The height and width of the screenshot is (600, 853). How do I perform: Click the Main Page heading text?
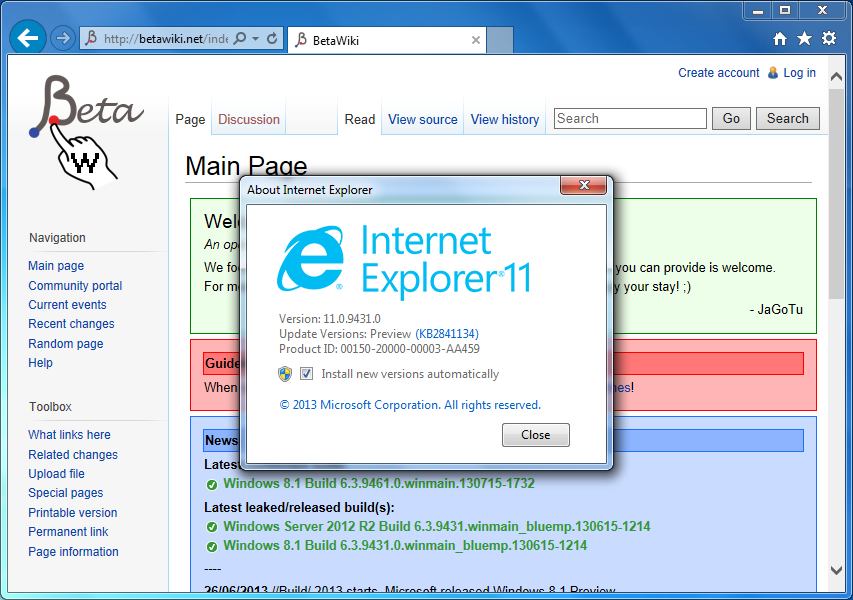(x=246, y=166)
